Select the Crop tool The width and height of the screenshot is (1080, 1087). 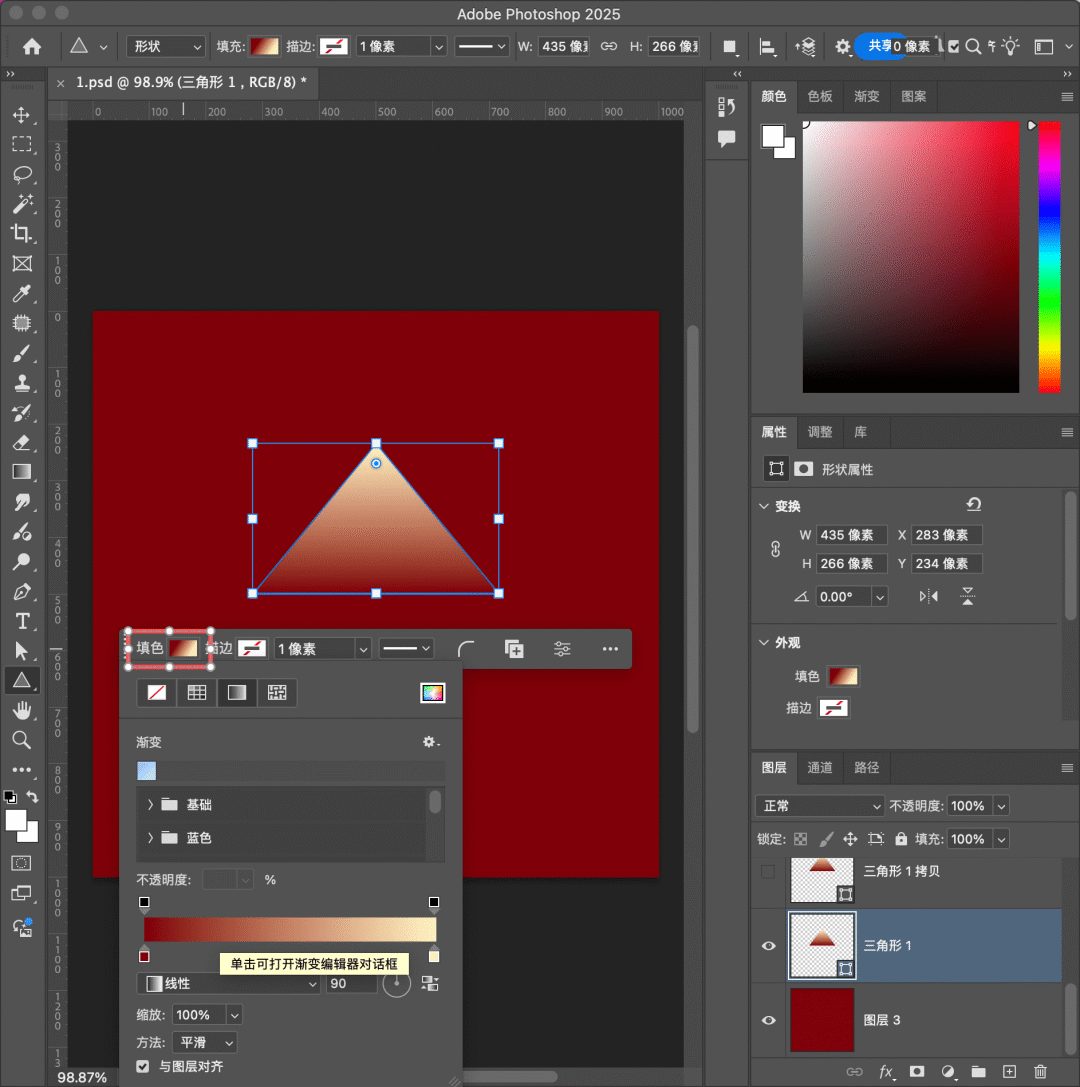coord(21,233)
